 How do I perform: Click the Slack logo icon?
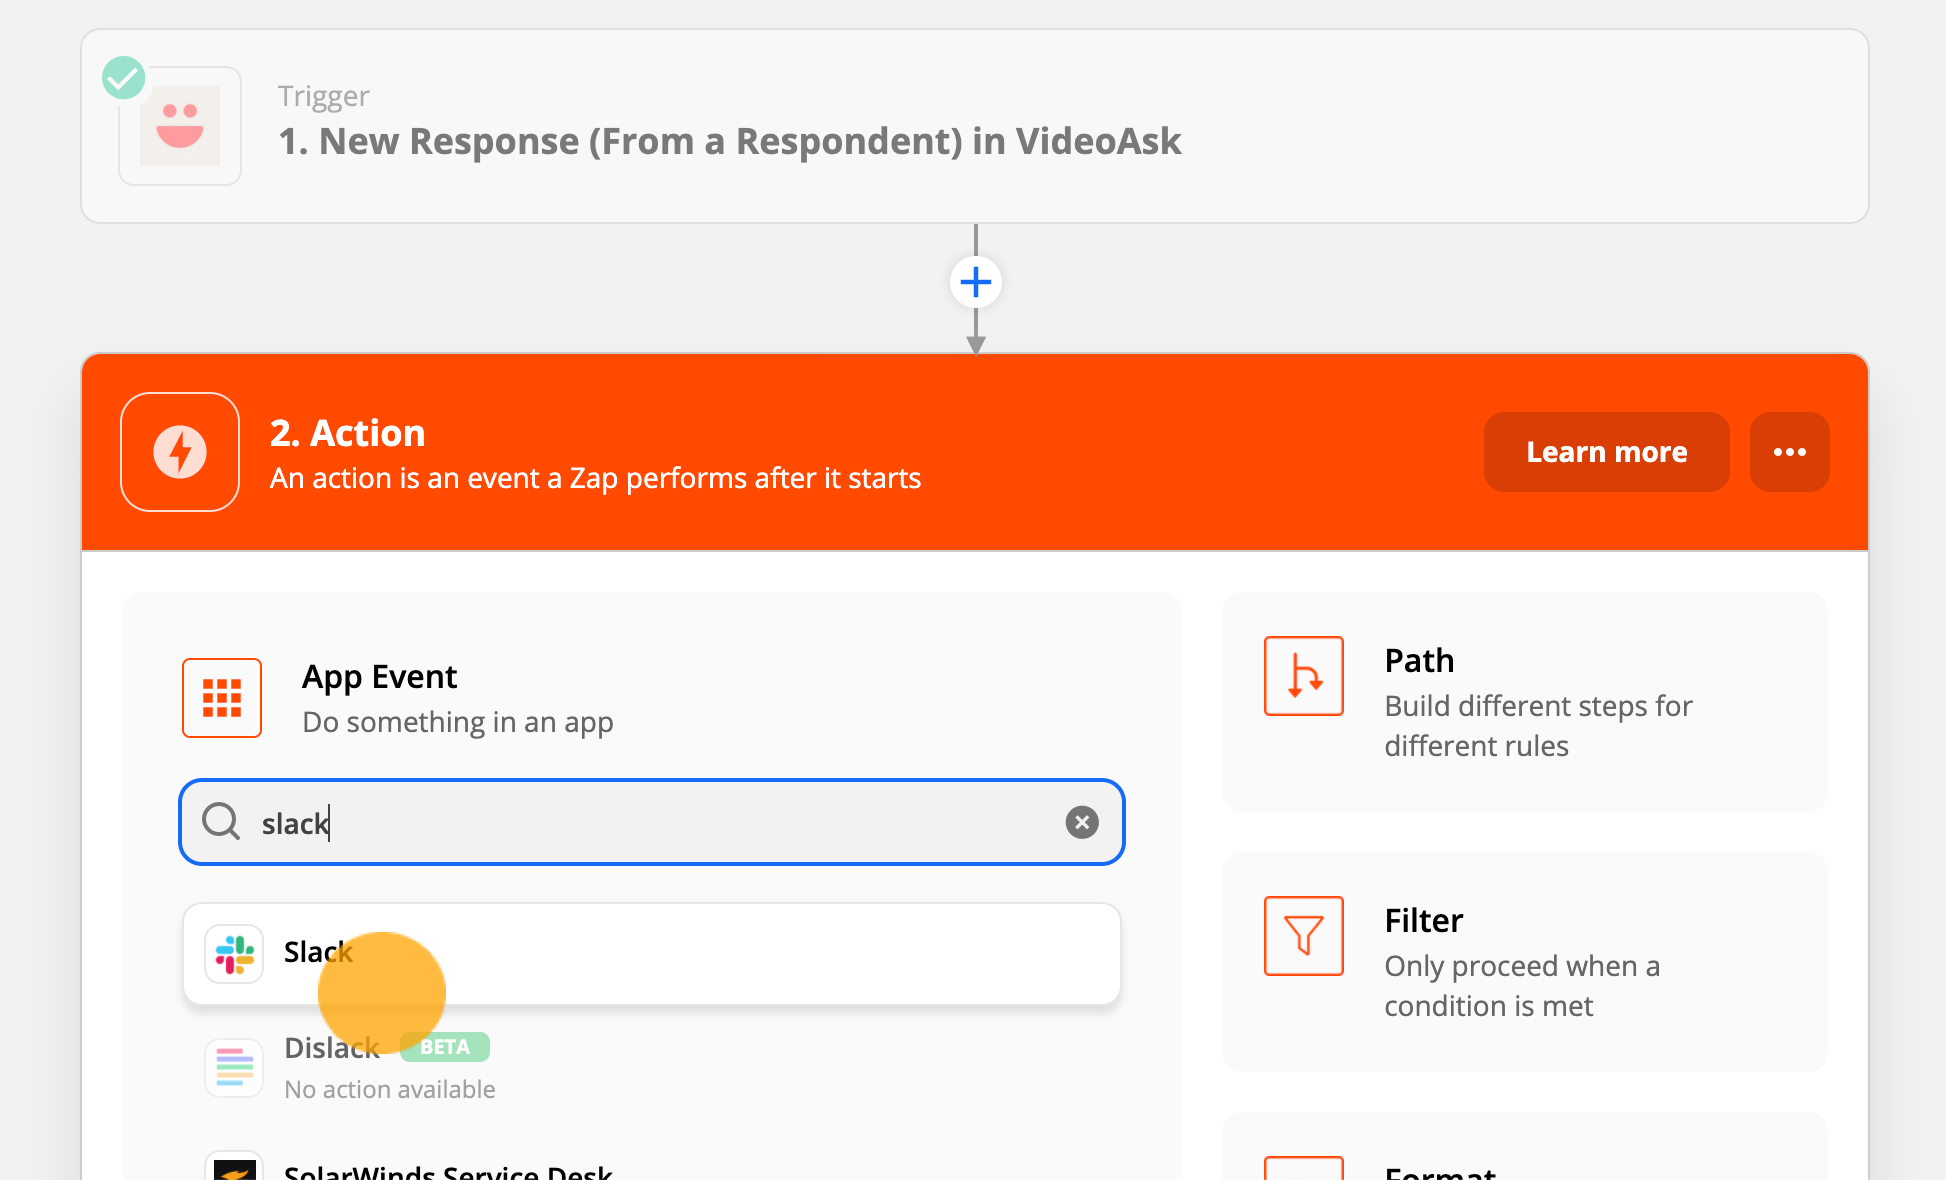click(234, 954)
